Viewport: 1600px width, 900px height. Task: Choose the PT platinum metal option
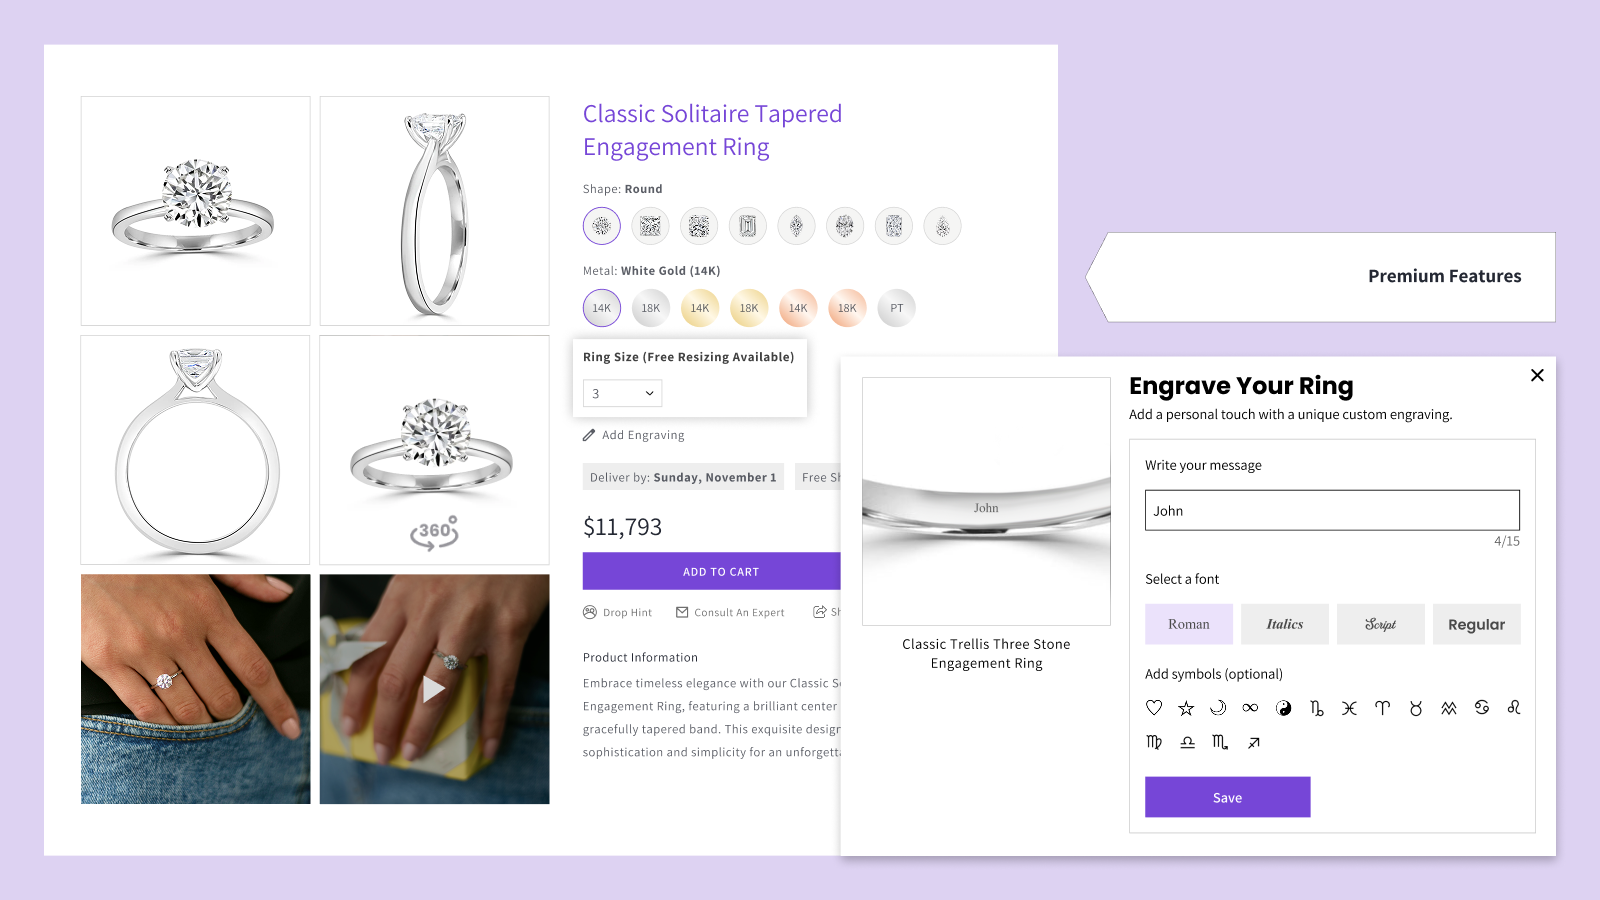point(896,308)
